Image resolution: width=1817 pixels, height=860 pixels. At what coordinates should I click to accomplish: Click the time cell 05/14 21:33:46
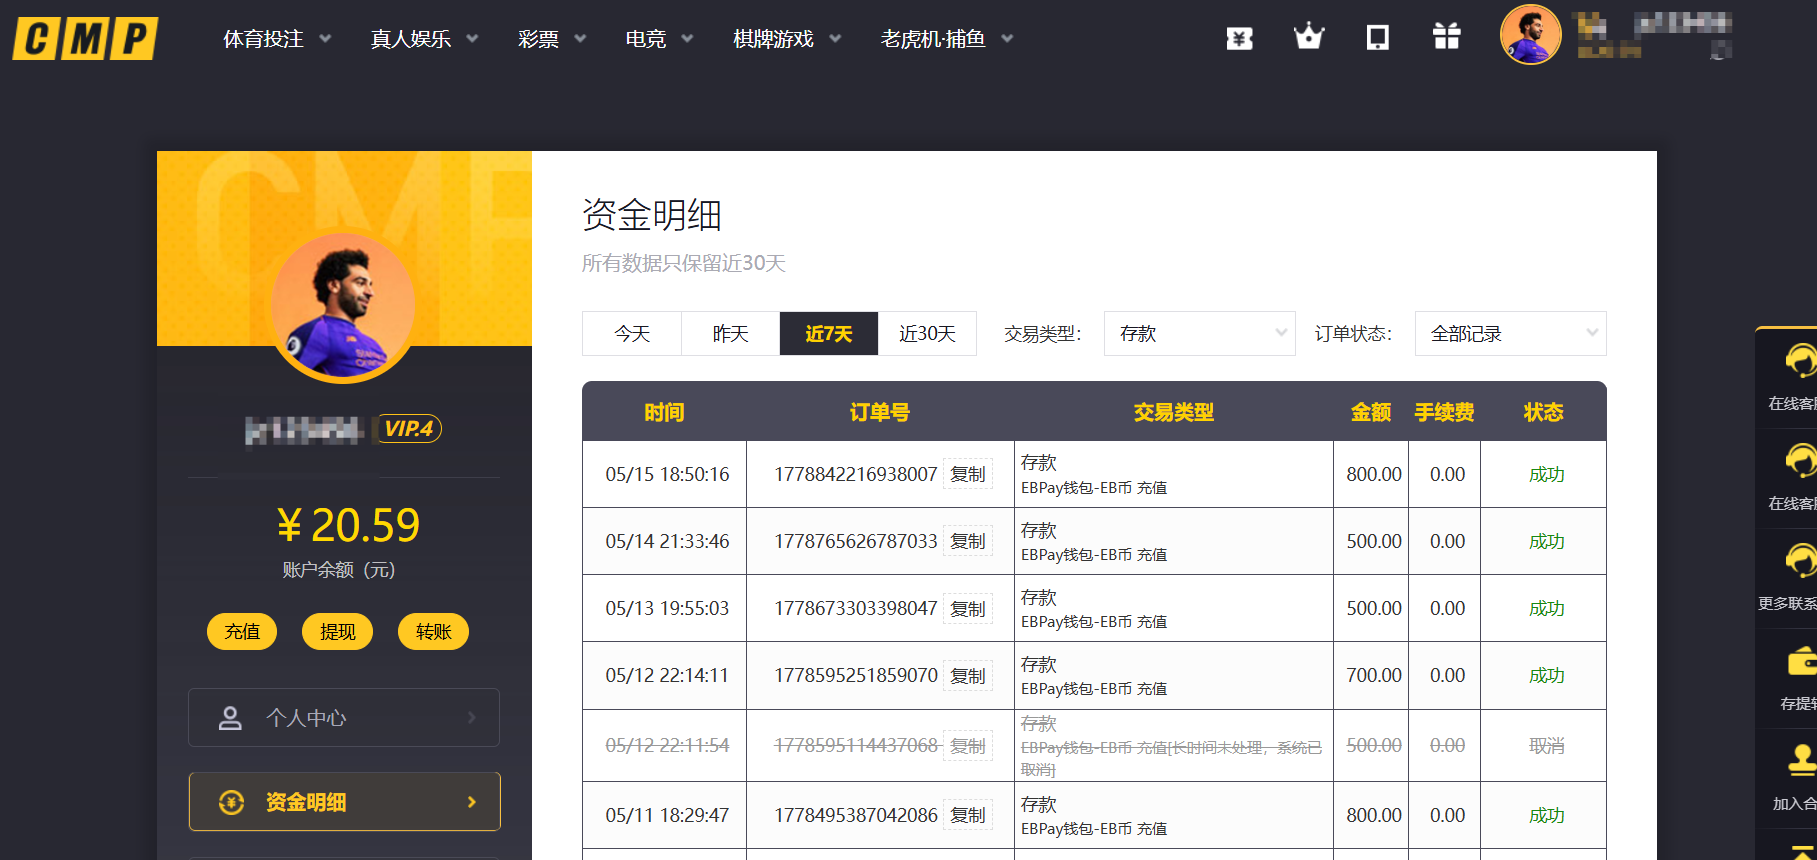pyautogui.click(x=667, y=541)
